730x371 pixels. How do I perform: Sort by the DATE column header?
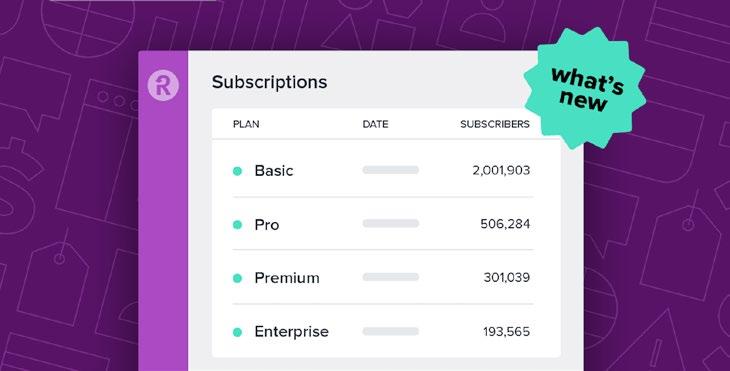pyautogui.click(x=375, y=124)
